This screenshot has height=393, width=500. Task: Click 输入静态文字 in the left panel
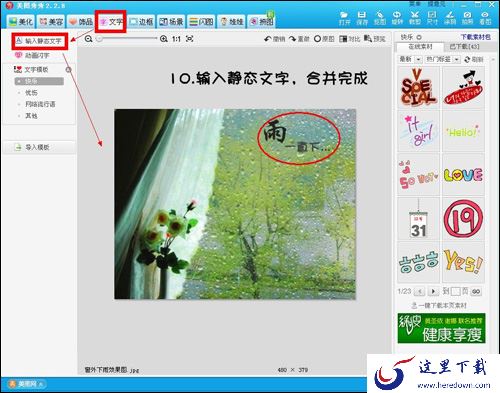coord(40,41)
